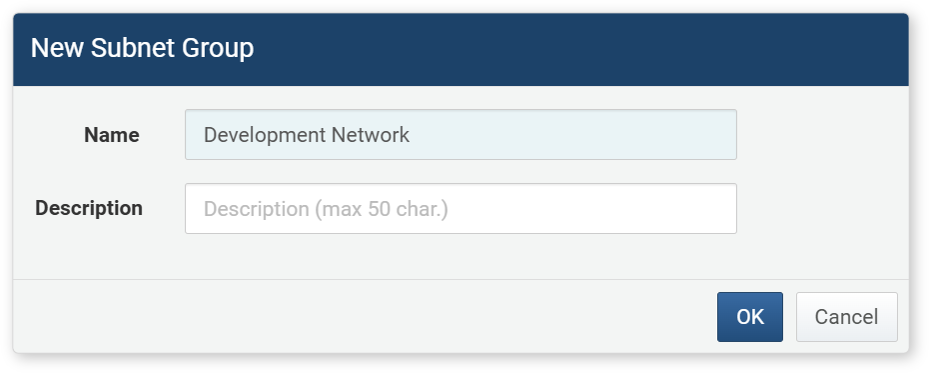Click the word 'Development' in Name field
Viewport: 930px width, 374px height.
coord(265,135)
